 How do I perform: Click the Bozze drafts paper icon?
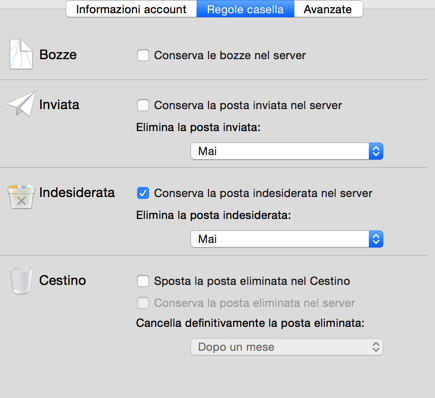[x=21, y=54]
